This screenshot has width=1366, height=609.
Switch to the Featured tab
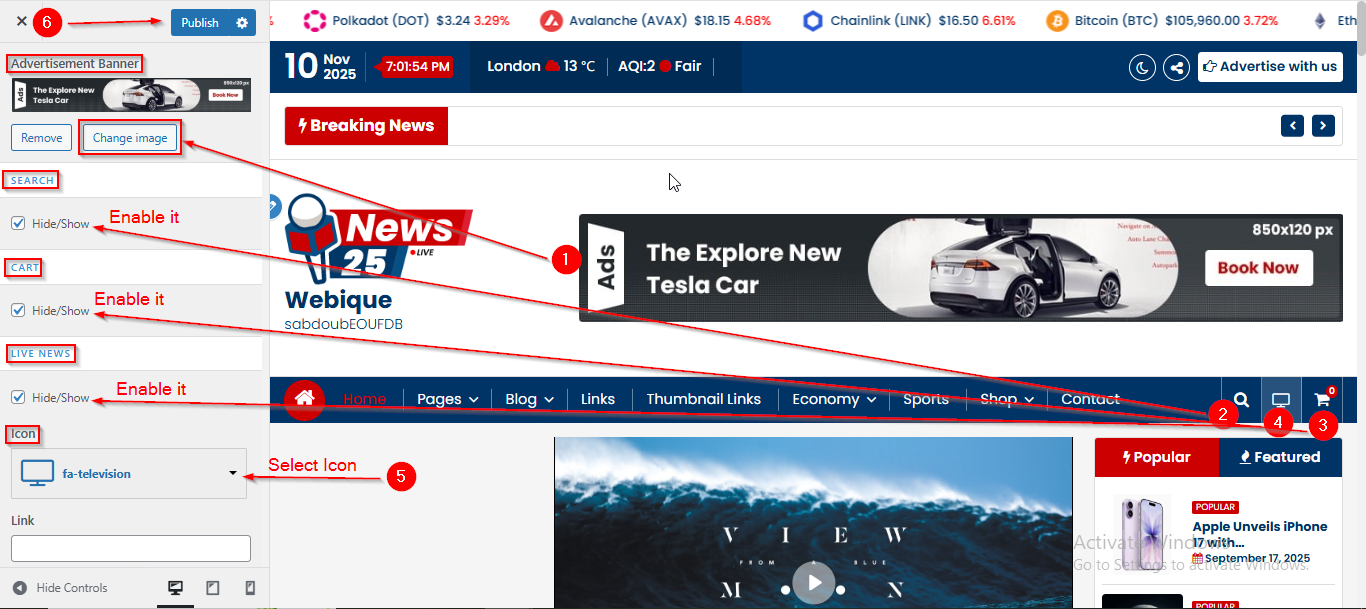pos(1280,457)
